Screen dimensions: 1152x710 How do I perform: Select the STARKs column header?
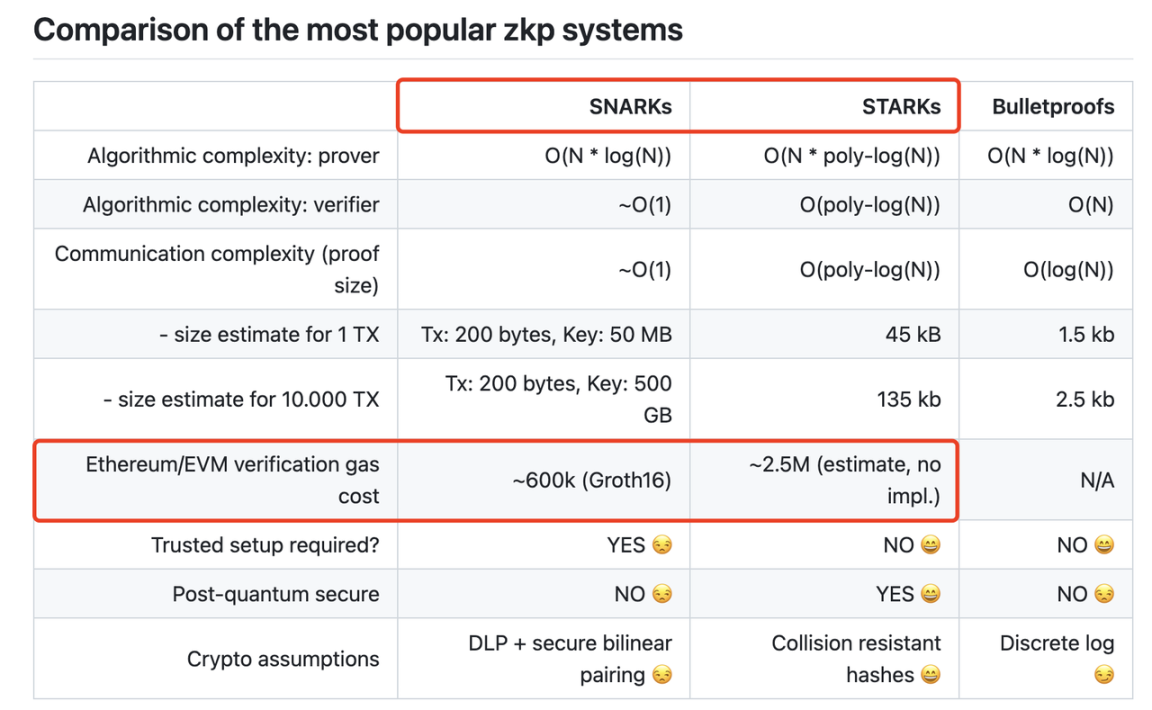(x=901, y=107)
